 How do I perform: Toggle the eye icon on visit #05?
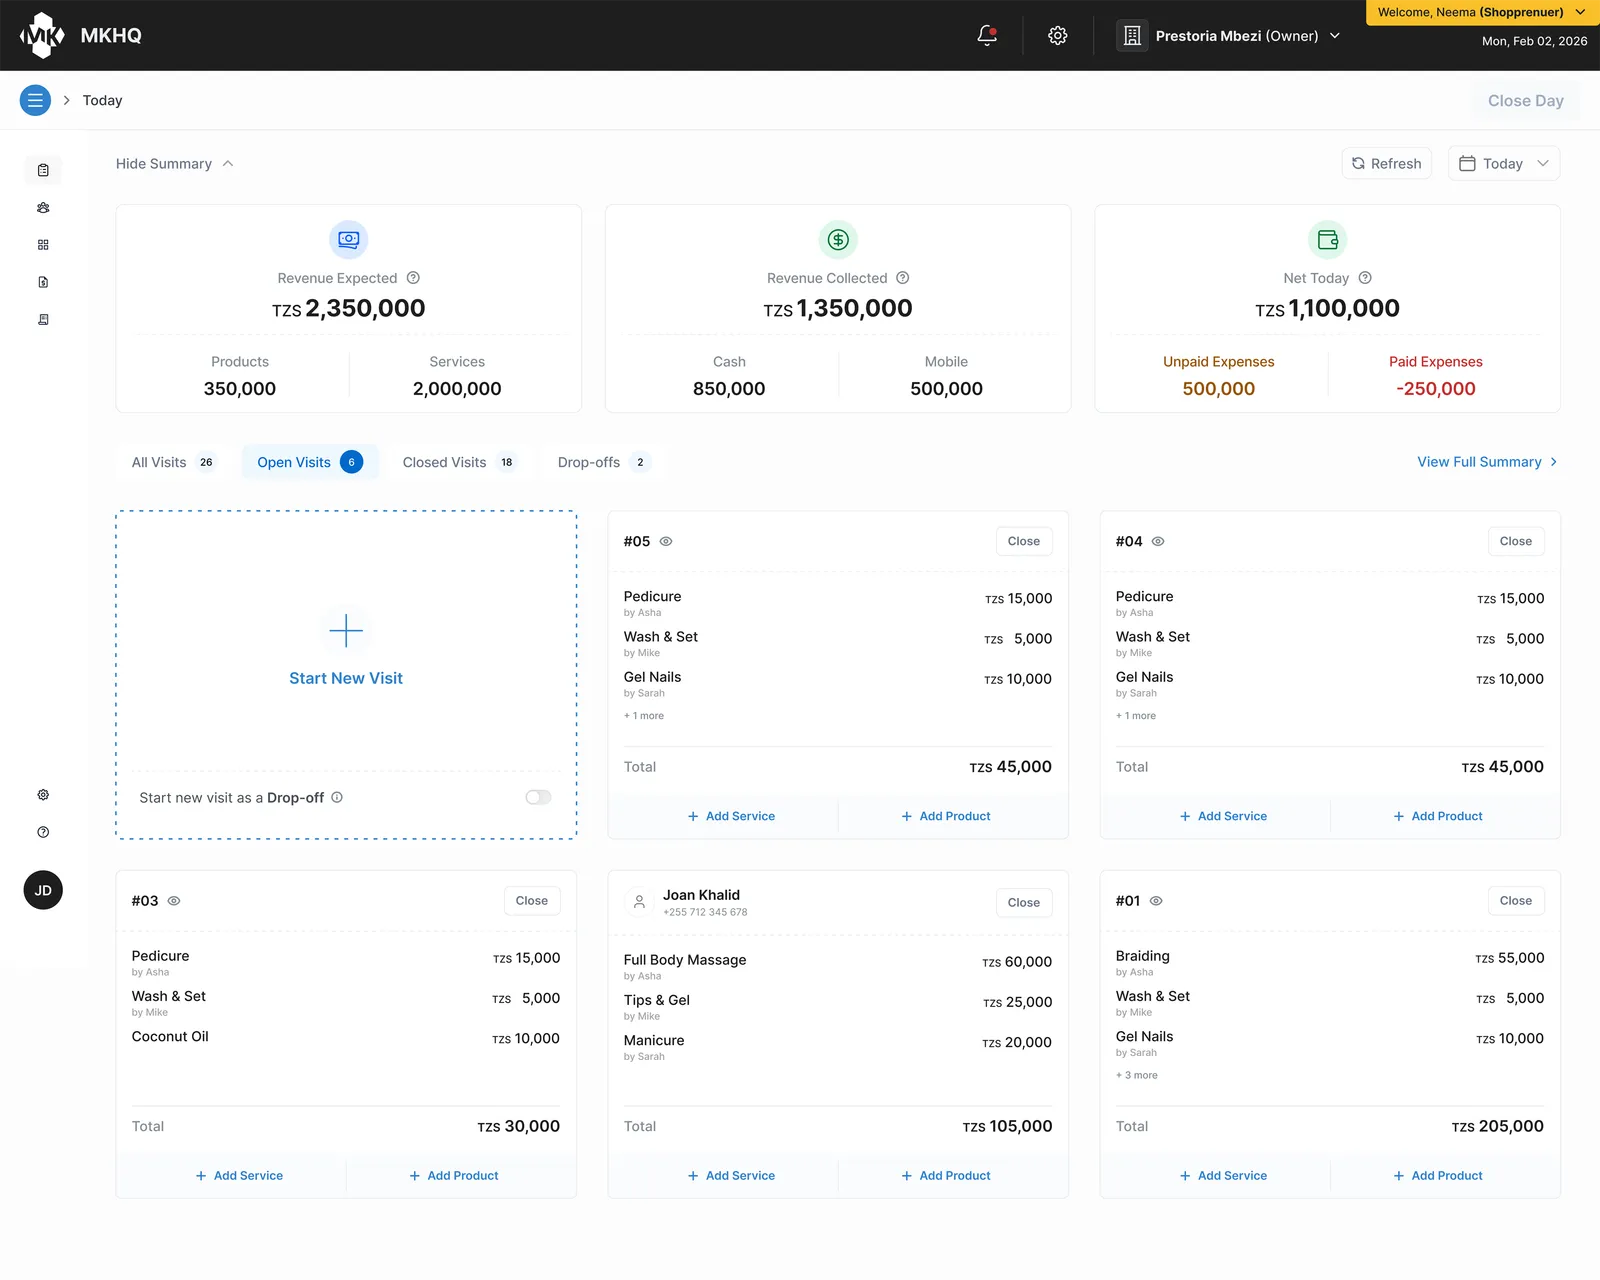coord(666,541)
